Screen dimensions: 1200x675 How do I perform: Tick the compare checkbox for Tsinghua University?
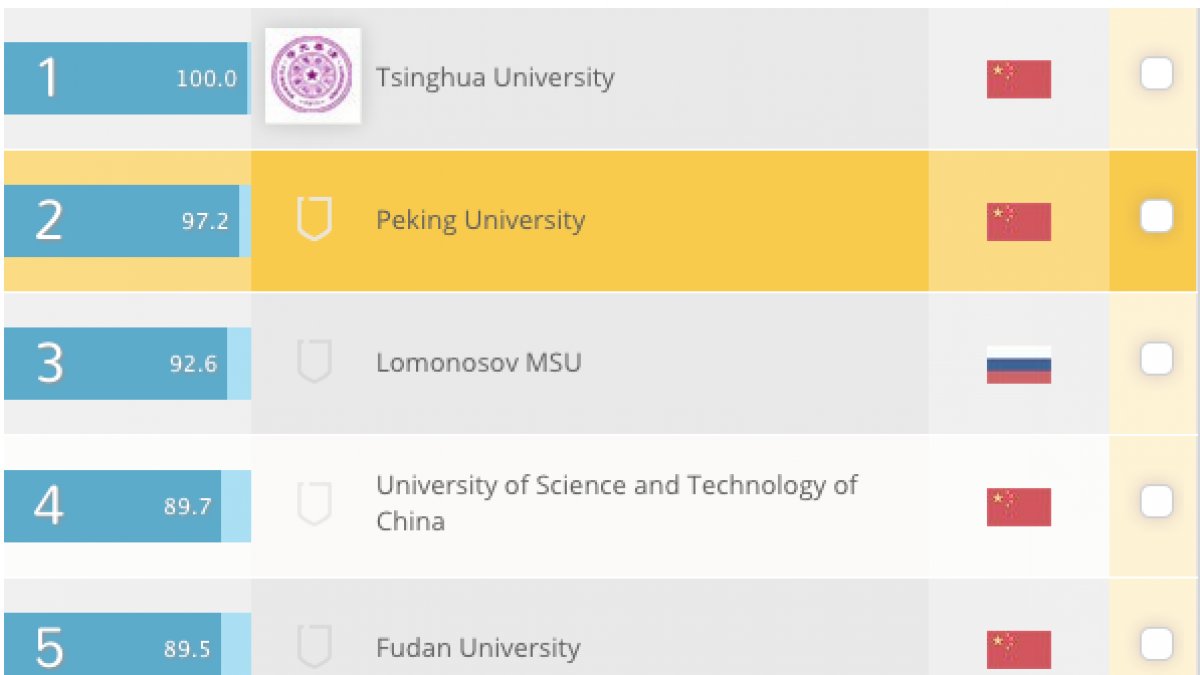click(1156, 74)
